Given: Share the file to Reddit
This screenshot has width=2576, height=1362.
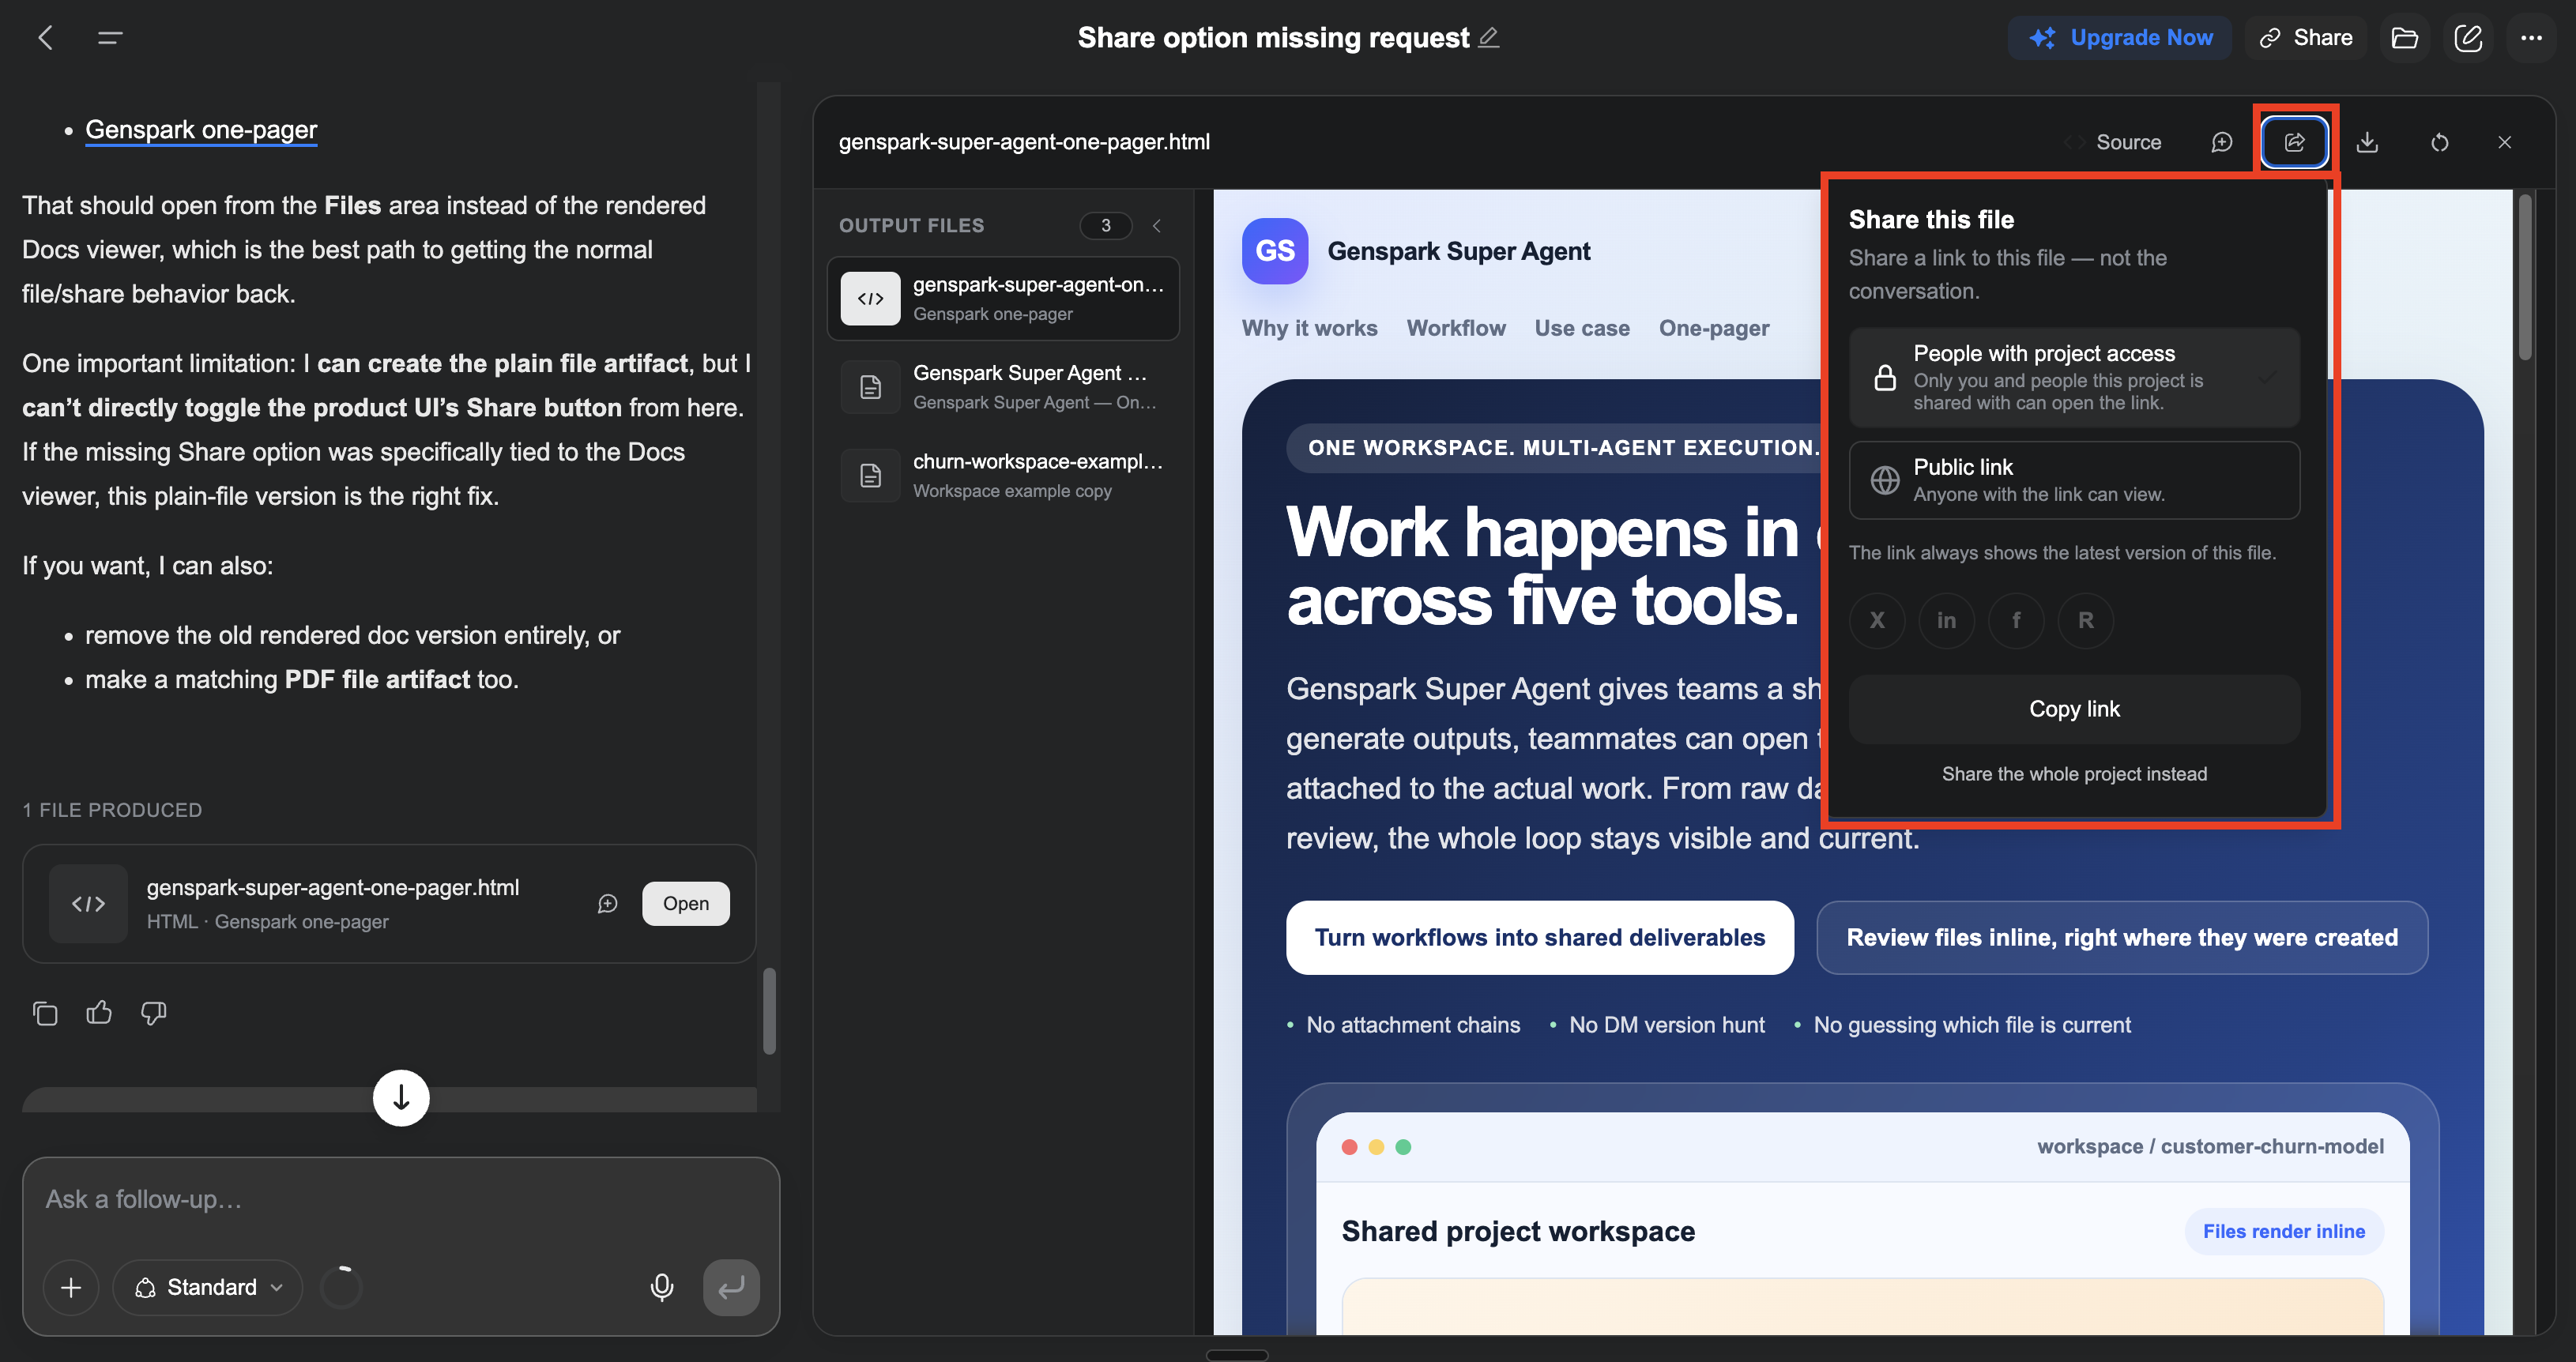Looking at the screenshot, I should pyautogui.click(x=2086, y=620).
